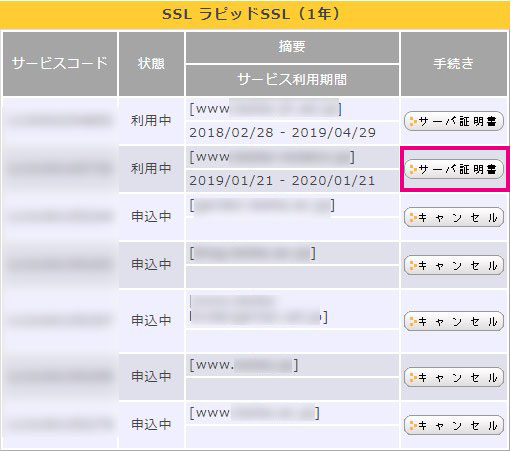Click キャンセル for the two-line domain row
The image size is (511, 451).
454,321
